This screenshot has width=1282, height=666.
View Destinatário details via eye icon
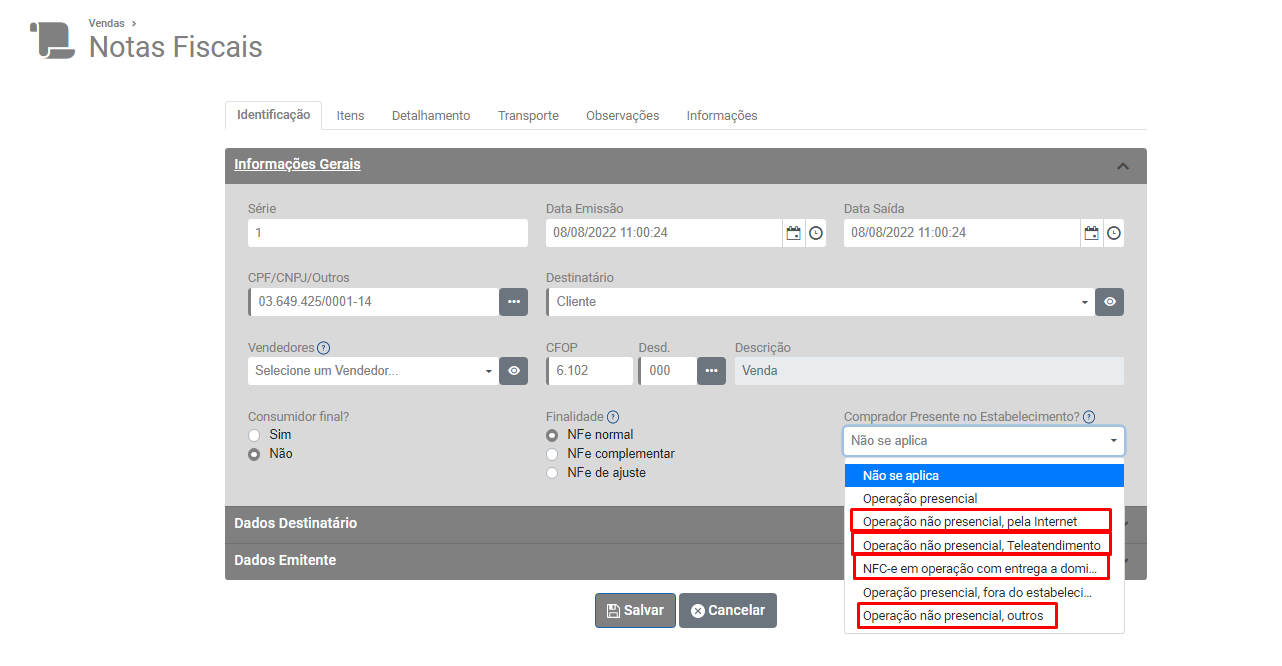tap(1109, 301)
